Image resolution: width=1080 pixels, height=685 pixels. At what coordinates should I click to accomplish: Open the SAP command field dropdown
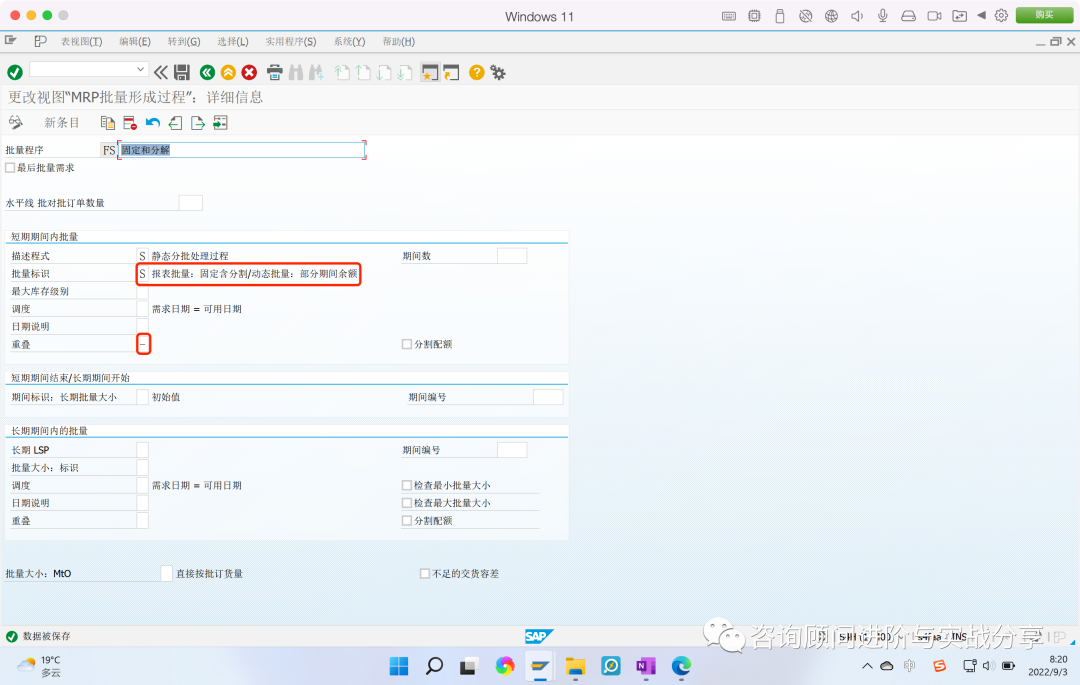point(141,69)
